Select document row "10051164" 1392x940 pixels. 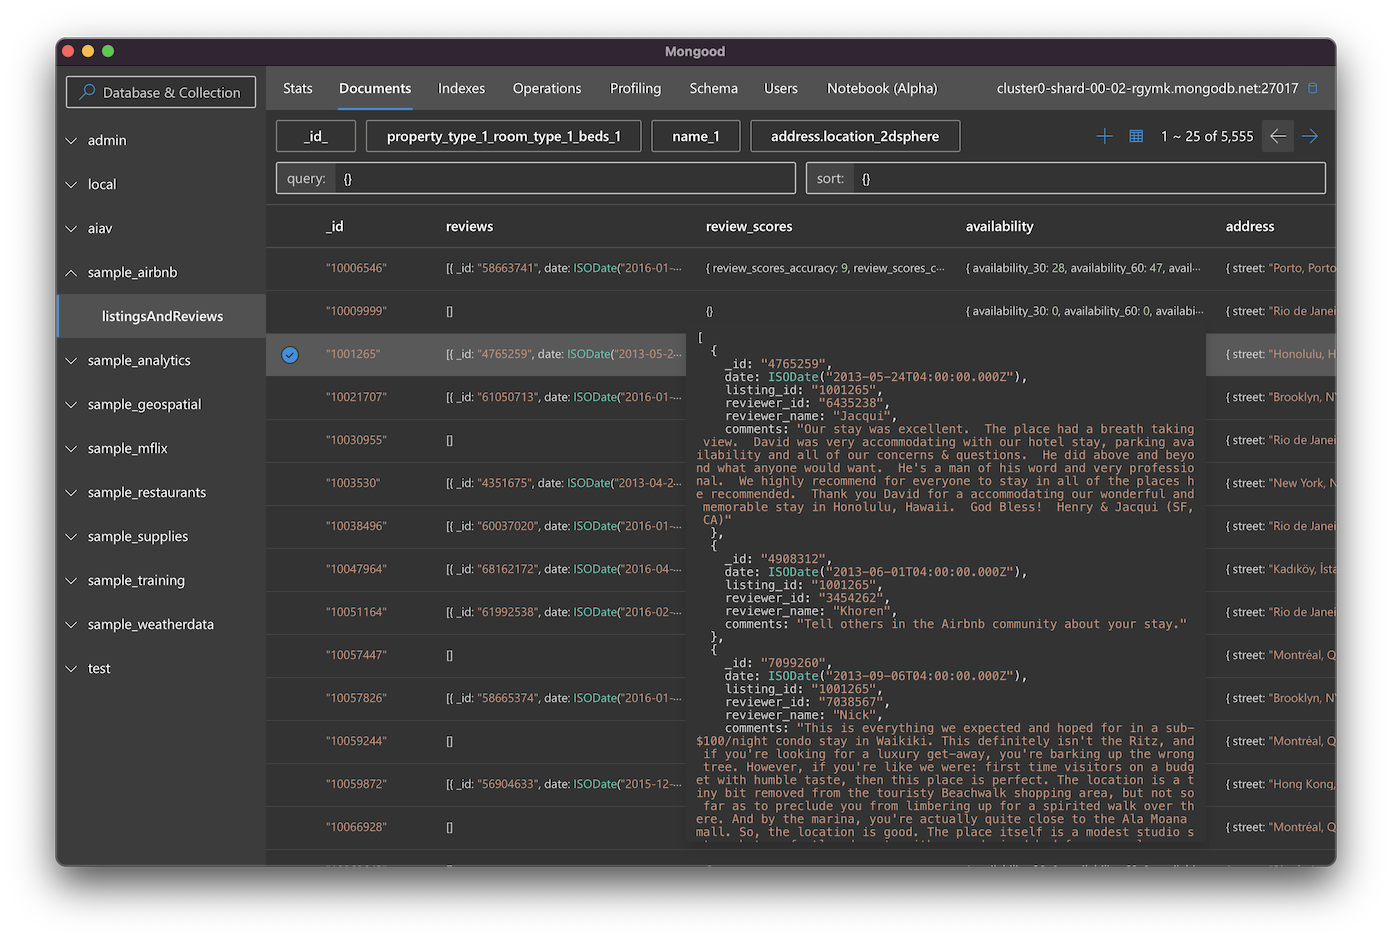[x=476, y=612]
